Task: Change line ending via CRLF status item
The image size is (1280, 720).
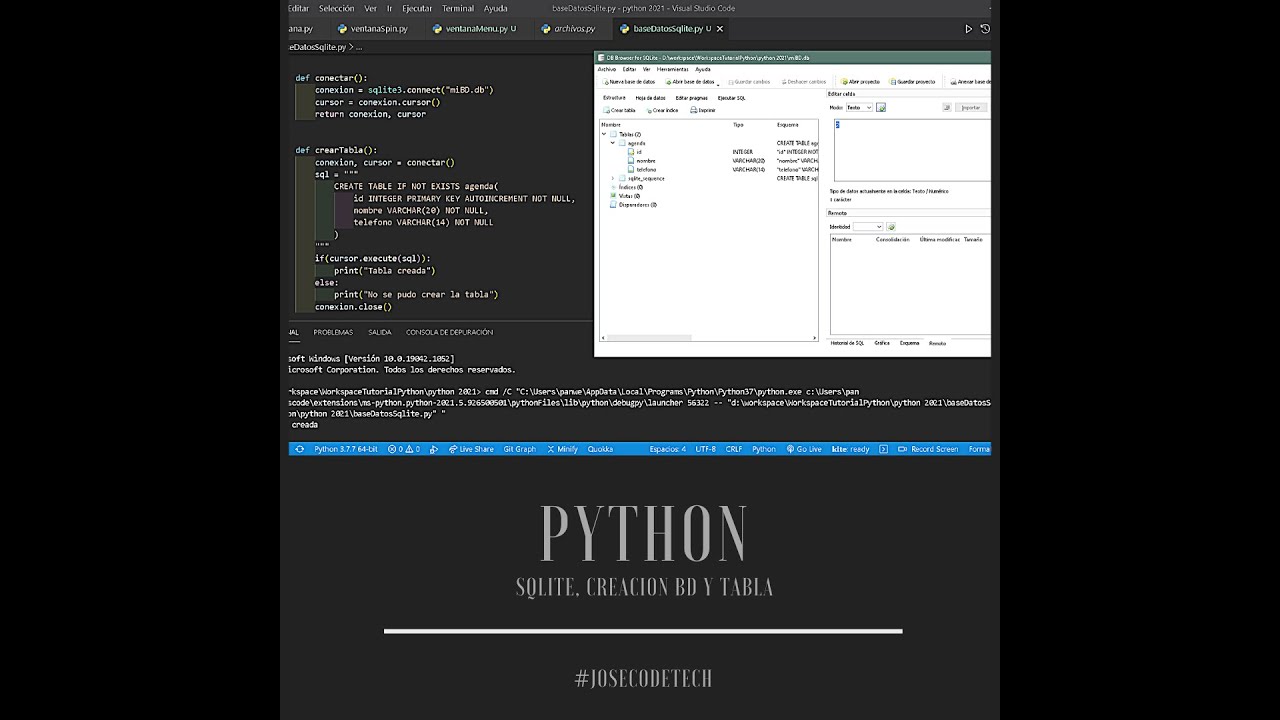Action: tap(734, 449)
